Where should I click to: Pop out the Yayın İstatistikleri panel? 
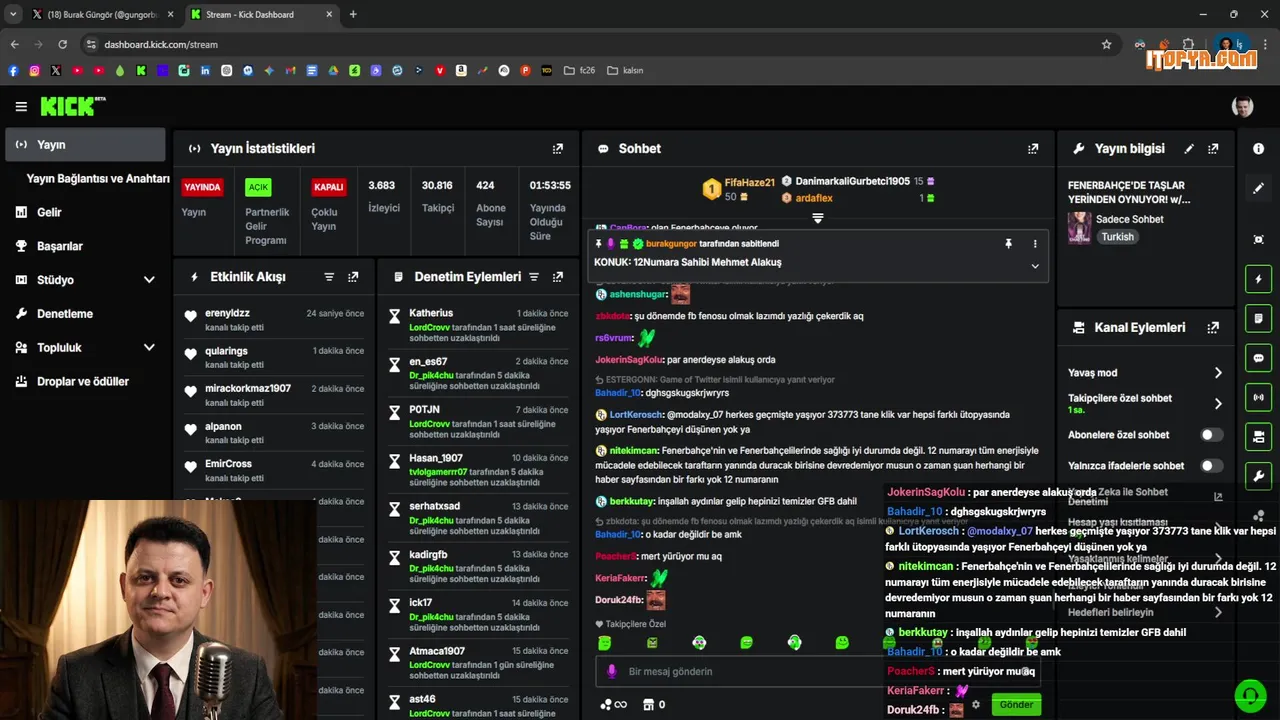558,149
